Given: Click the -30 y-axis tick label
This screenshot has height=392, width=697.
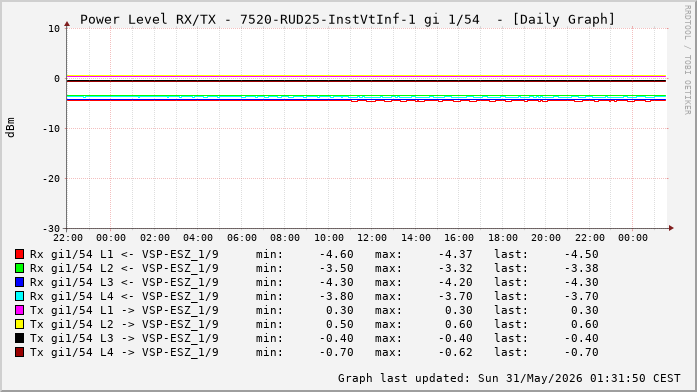Looking at the screenshot, I should (51, 229).
